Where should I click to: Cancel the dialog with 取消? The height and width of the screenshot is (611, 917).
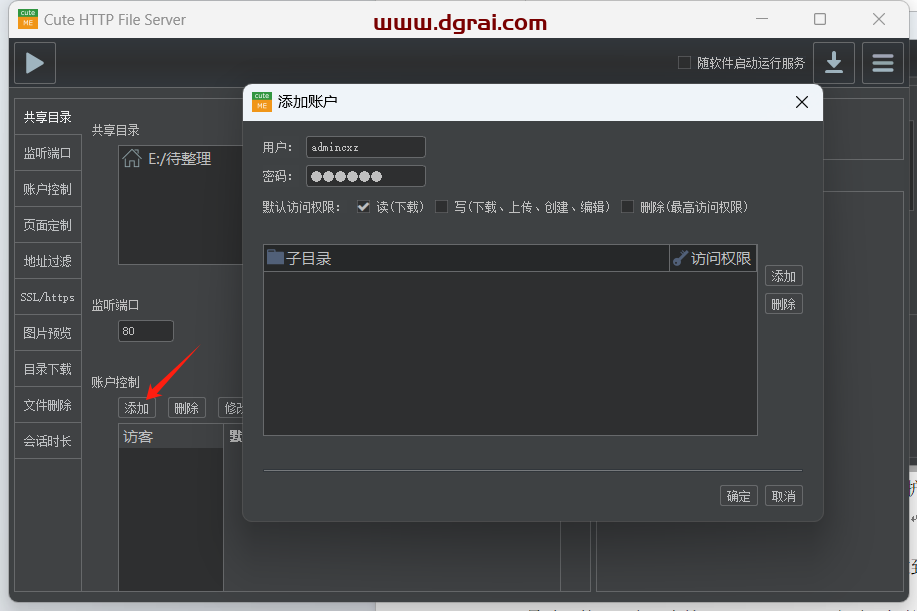[x=784, y=496]
